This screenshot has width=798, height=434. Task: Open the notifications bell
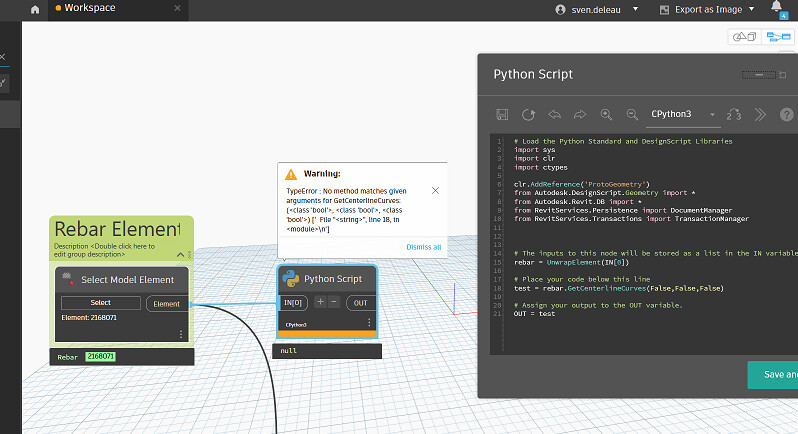click(777, 8)
